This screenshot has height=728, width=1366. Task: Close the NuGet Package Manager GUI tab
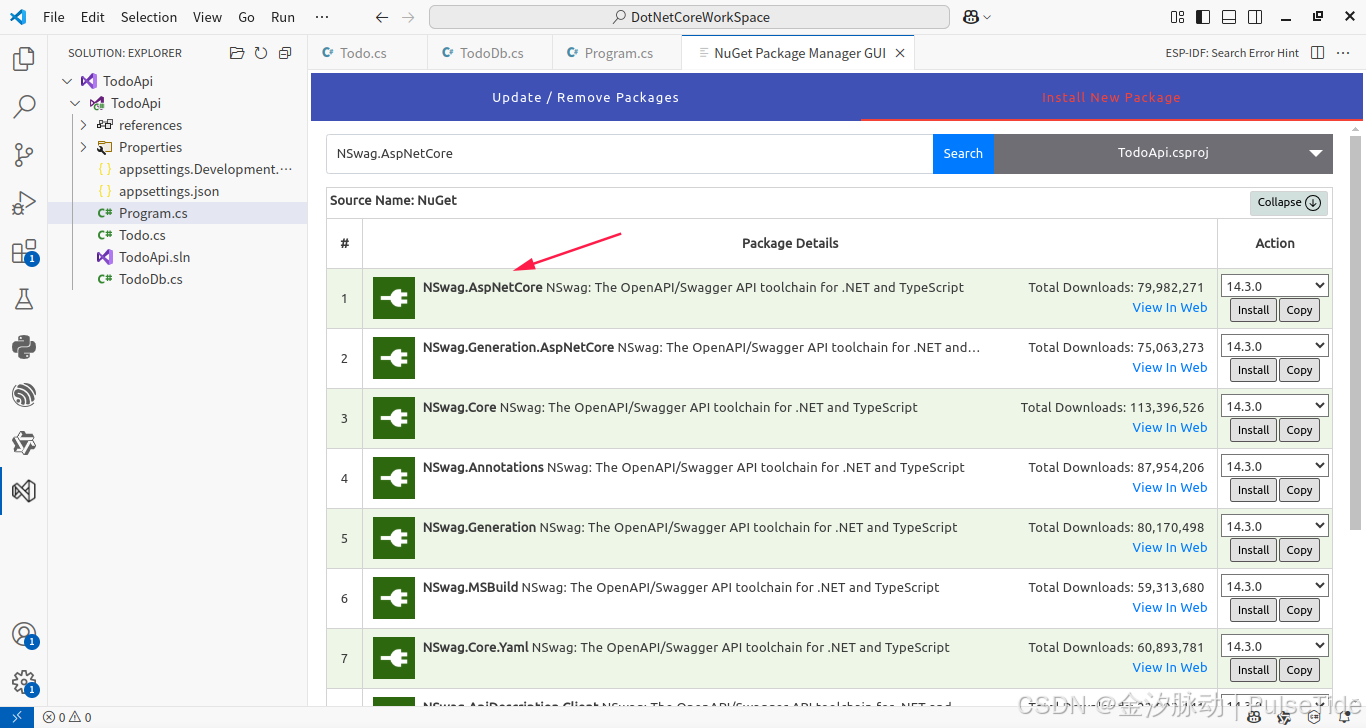tap(900, 53)
